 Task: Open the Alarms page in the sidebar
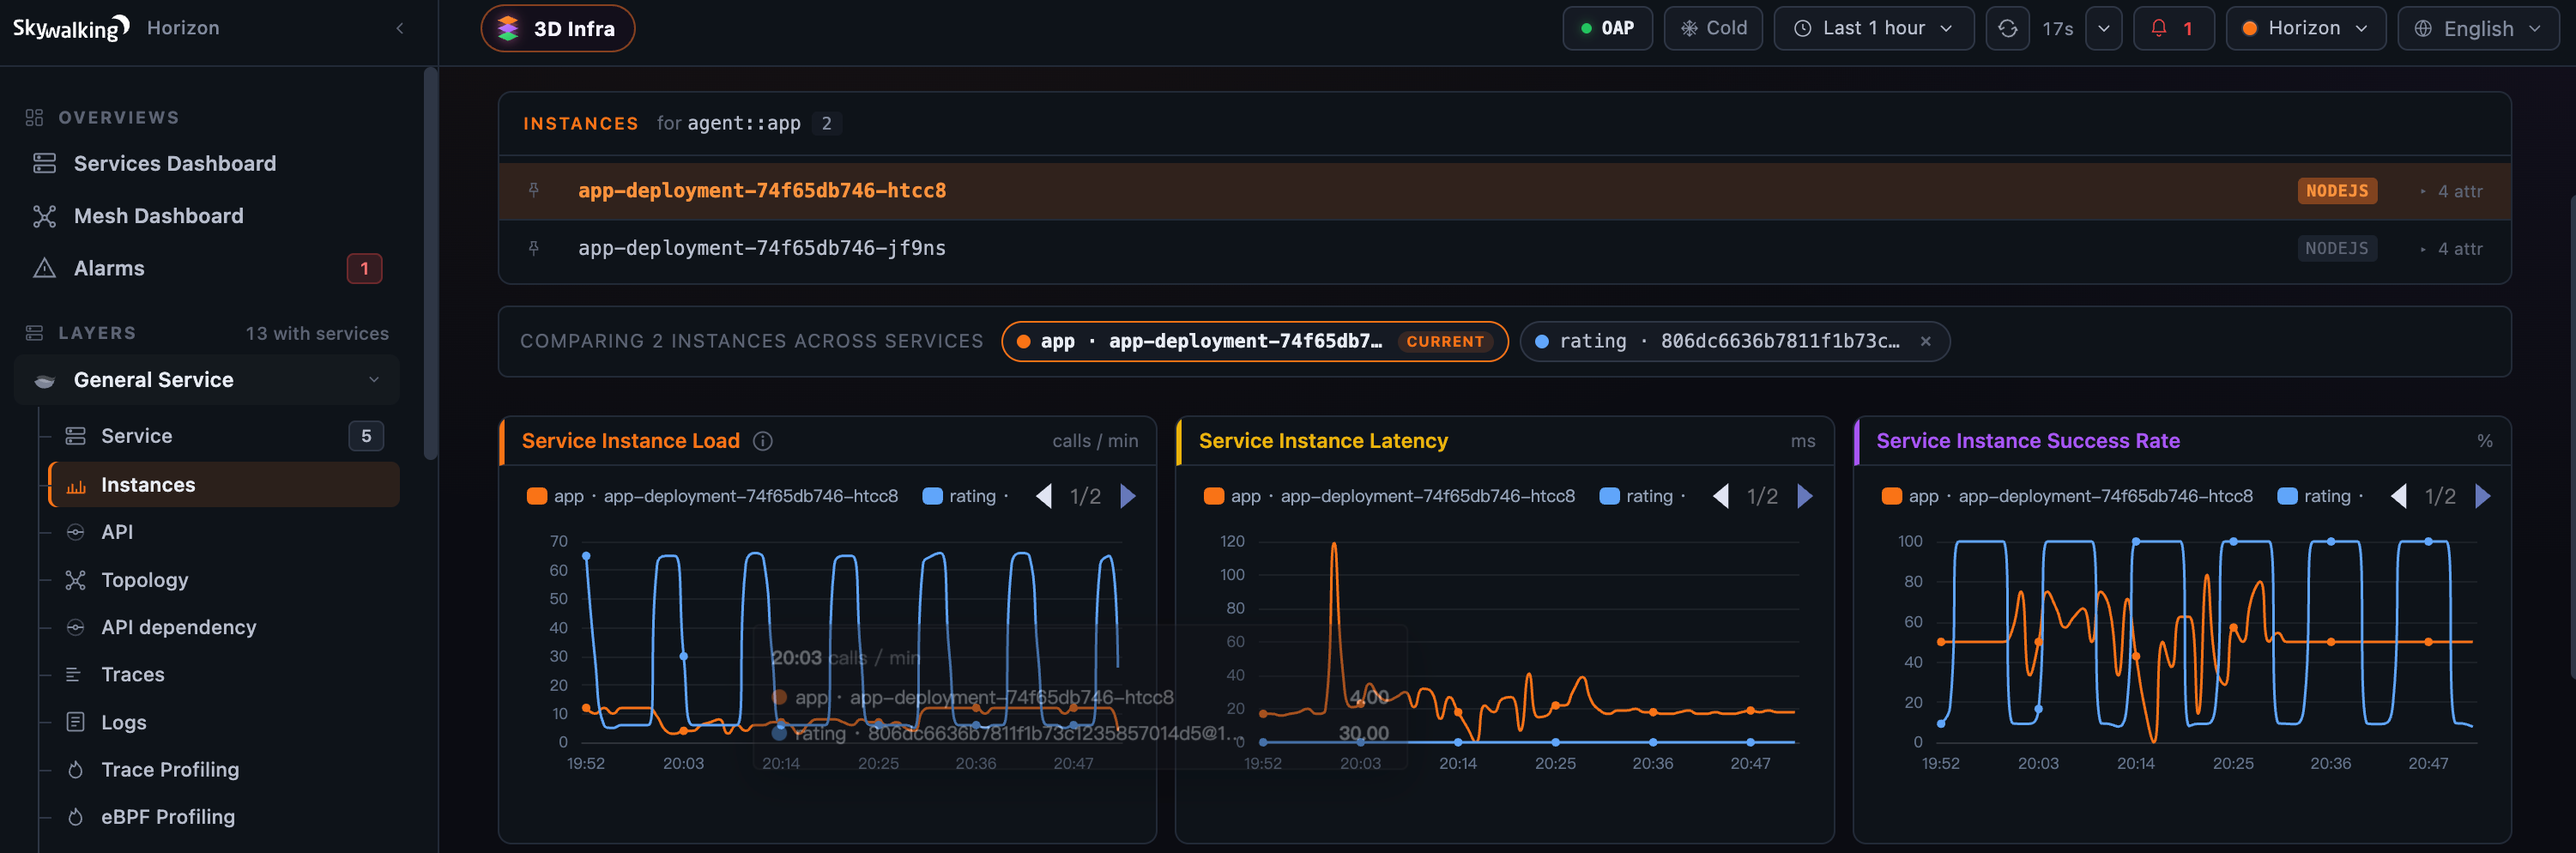point(109,268)
